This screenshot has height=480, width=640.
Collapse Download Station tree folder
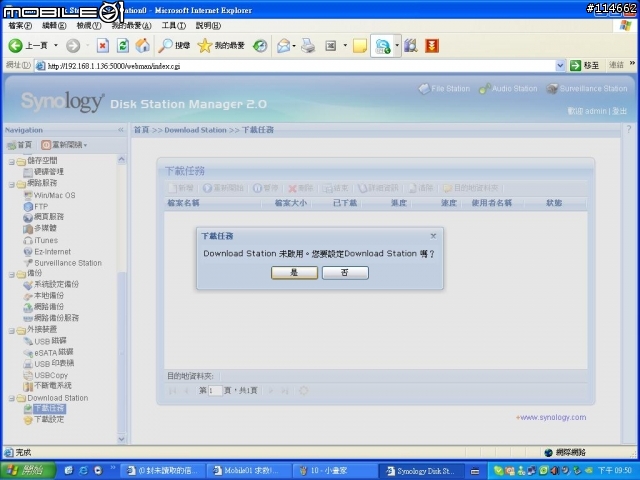click(12, 399)
